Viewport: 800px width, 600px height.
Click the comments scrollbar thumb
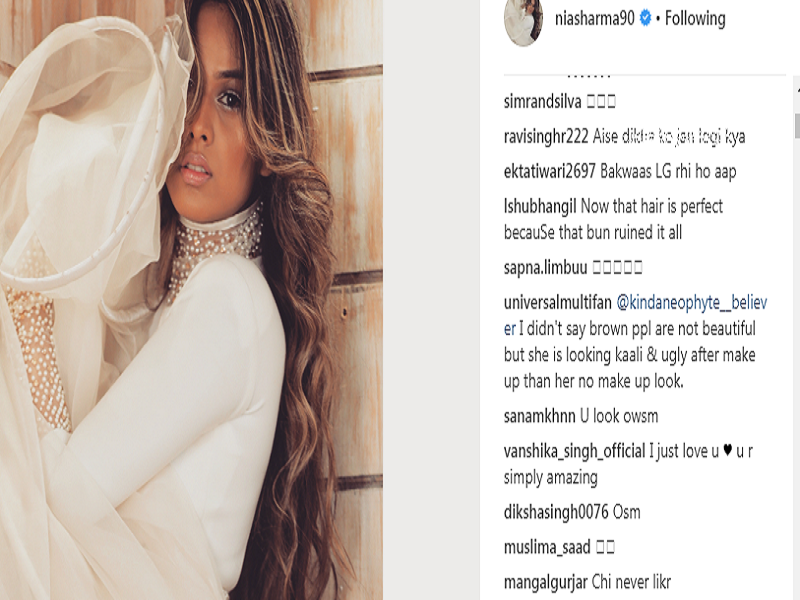coord(797,126)
